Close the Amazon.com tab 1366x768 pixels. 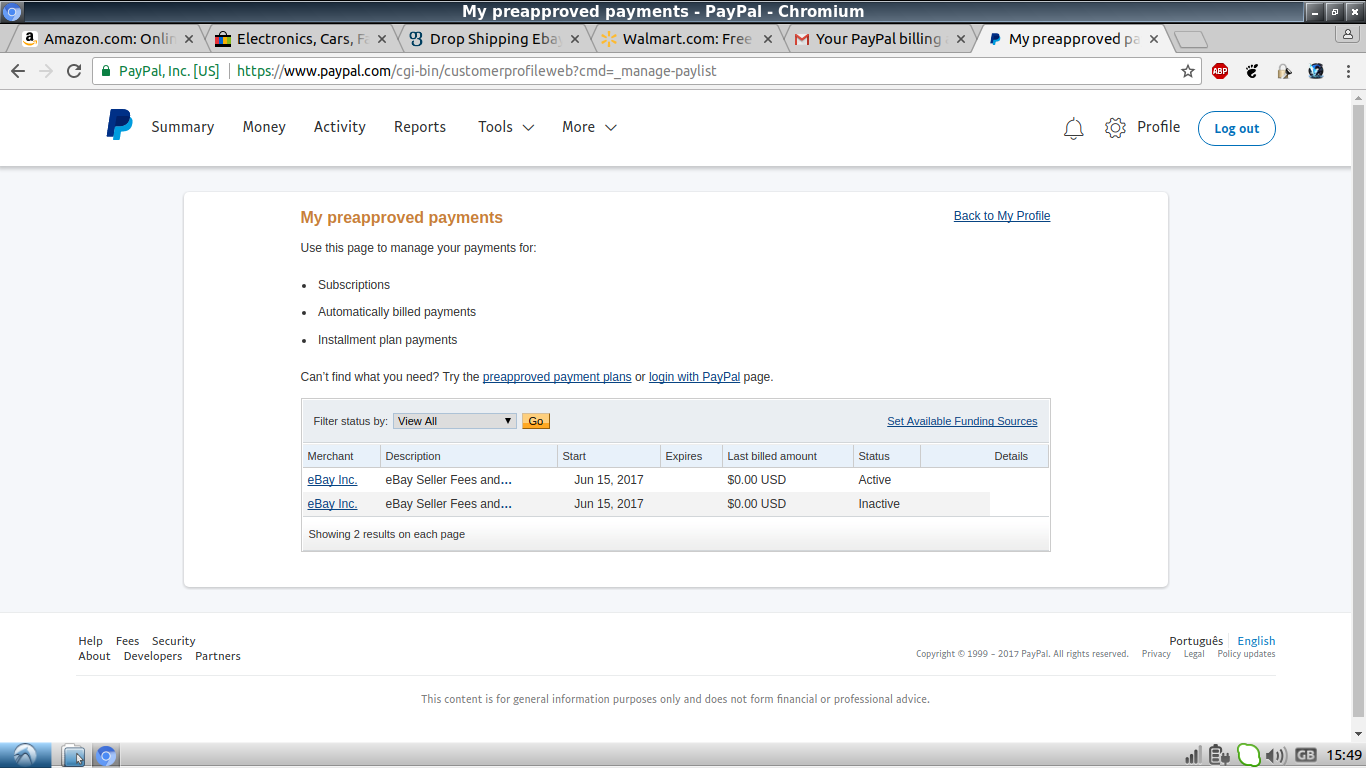click(191, 39)
